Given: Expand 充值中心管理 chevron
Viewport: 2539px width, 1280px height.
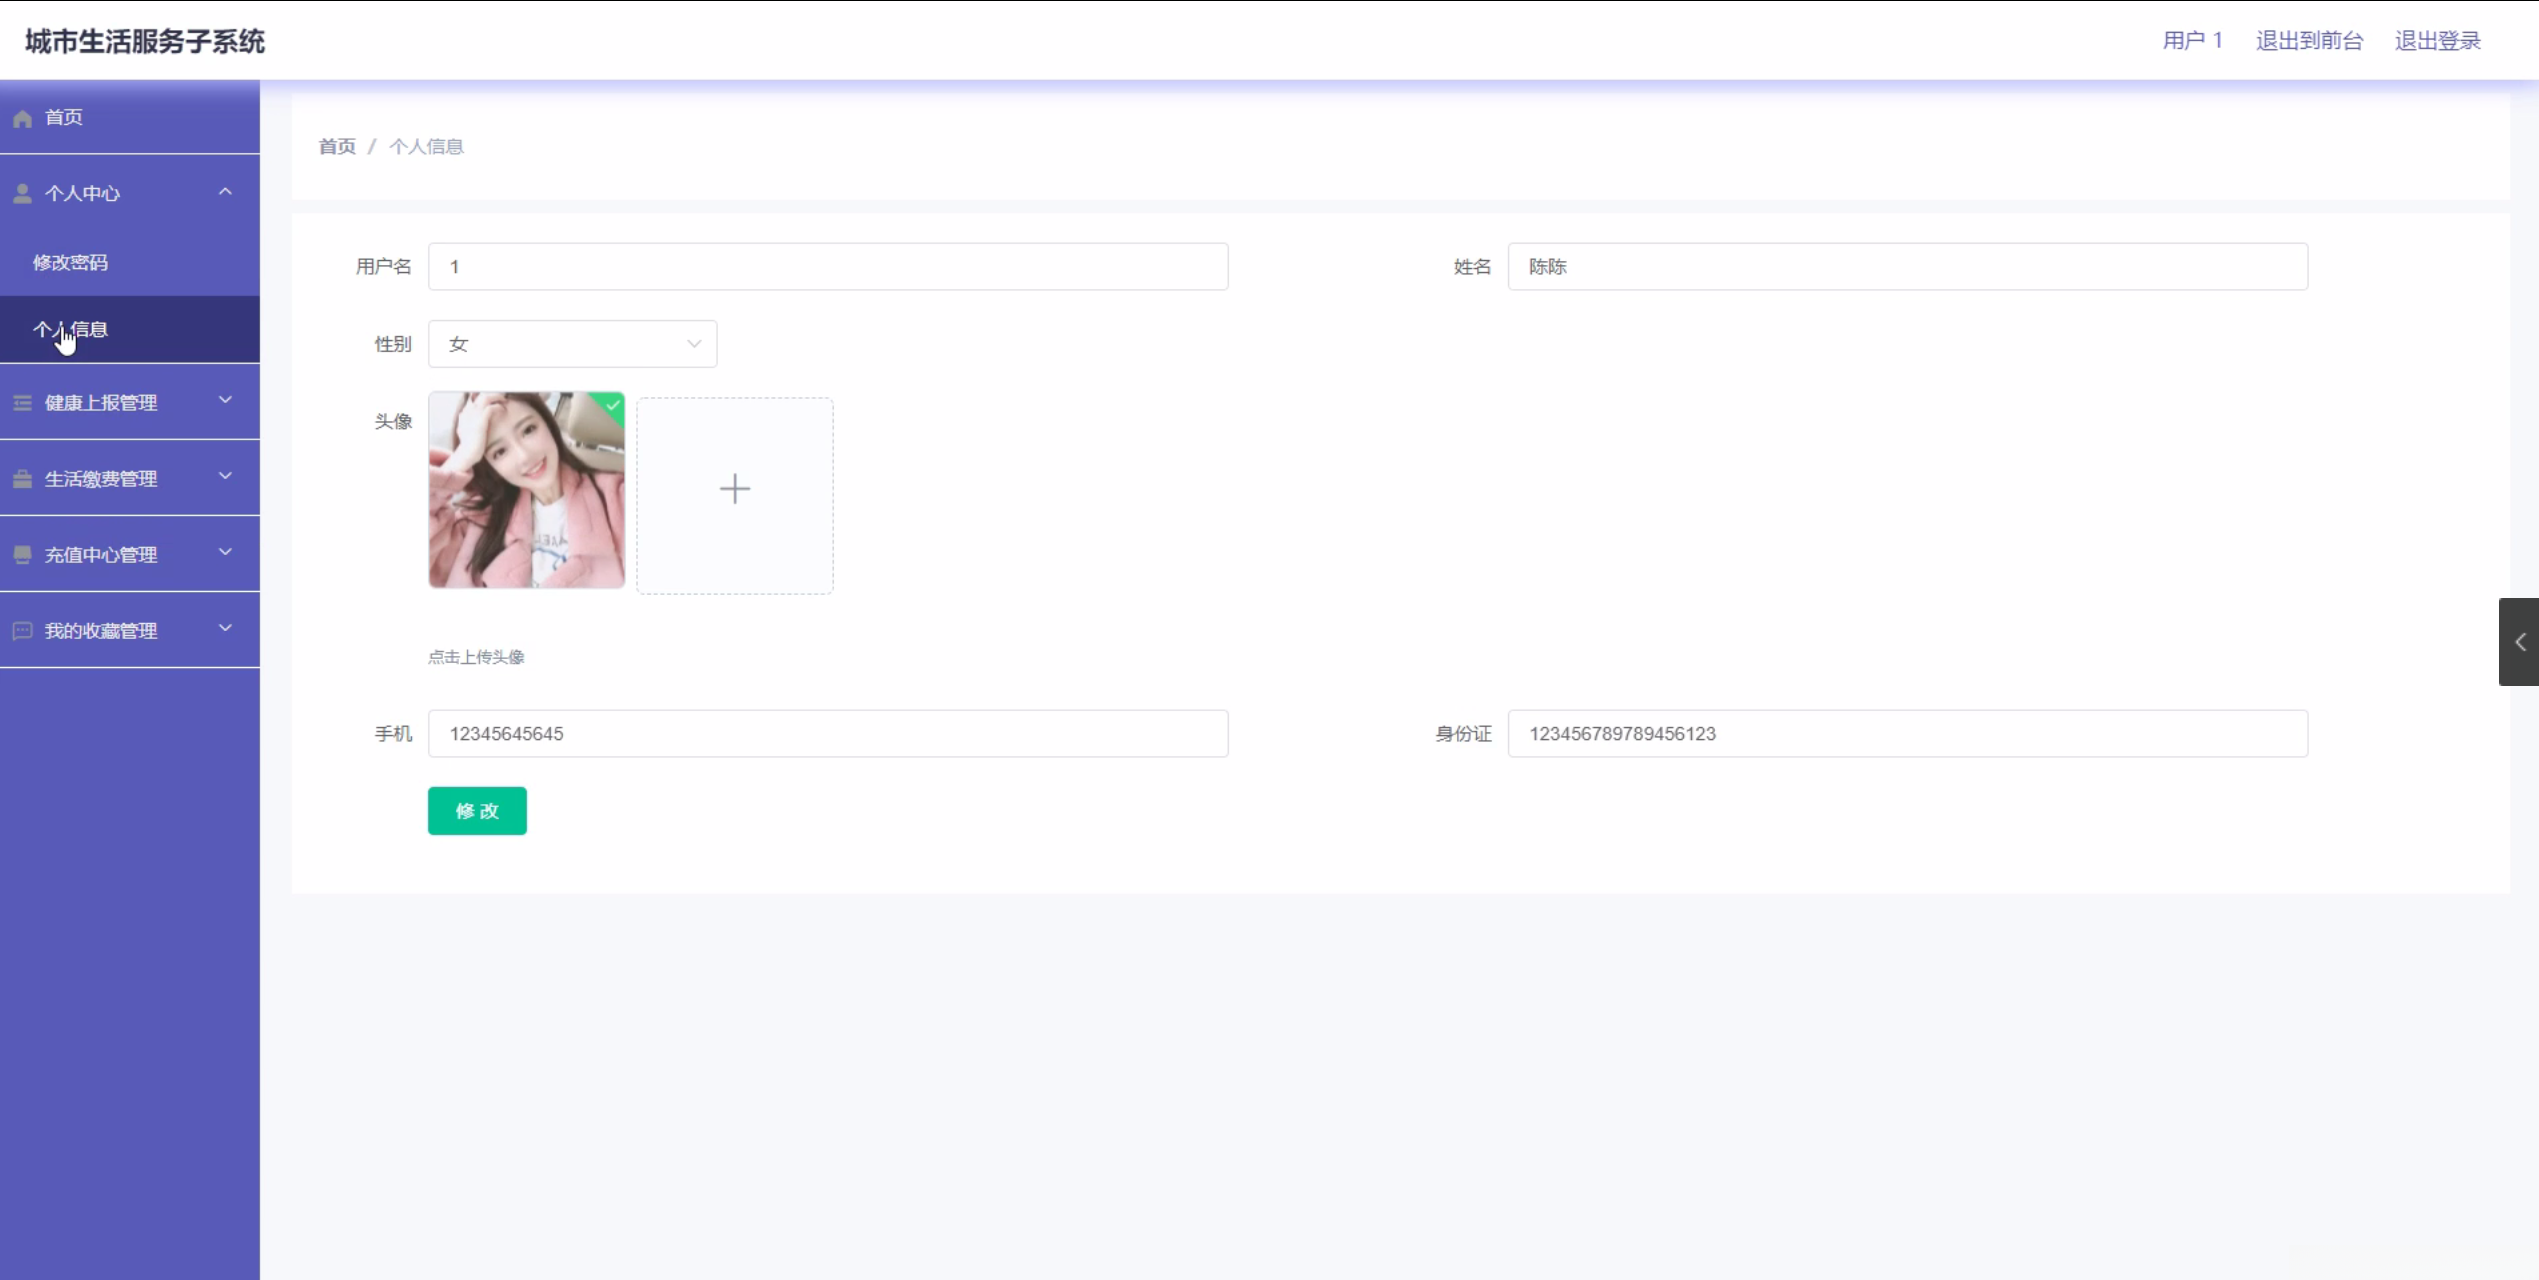Looking at the screenshot, I should [225, 553].
